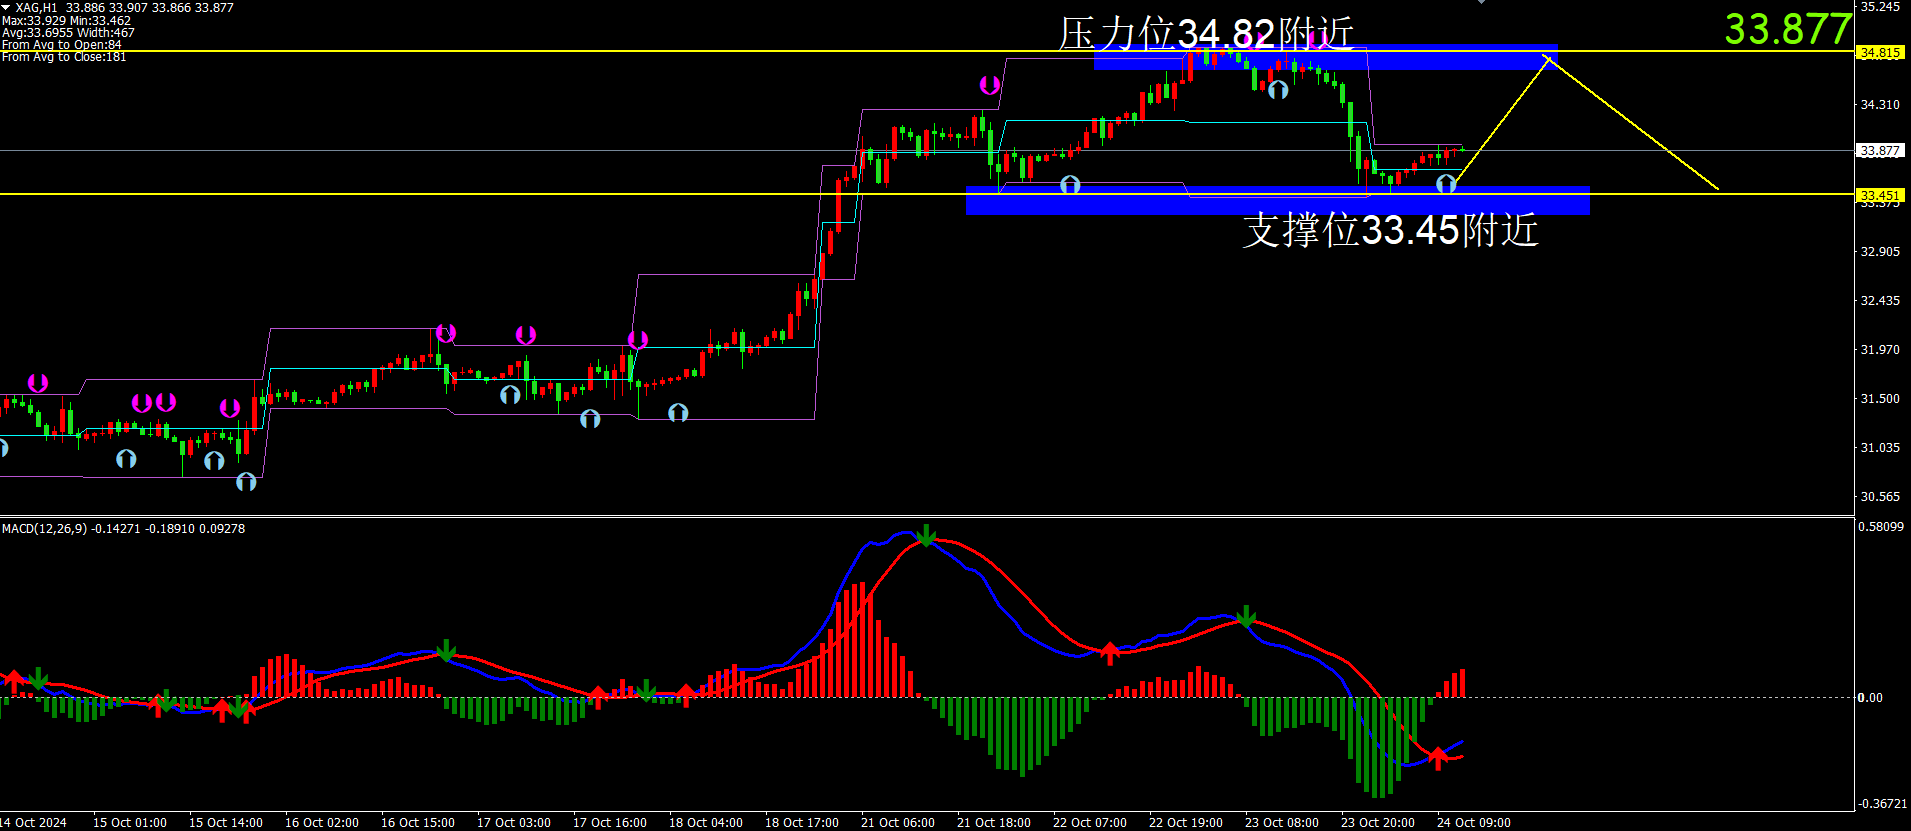Click the 30.565 price scale label
Image resolution: width=1911 pixels, height=831 pixels.
coord(1880,496)
